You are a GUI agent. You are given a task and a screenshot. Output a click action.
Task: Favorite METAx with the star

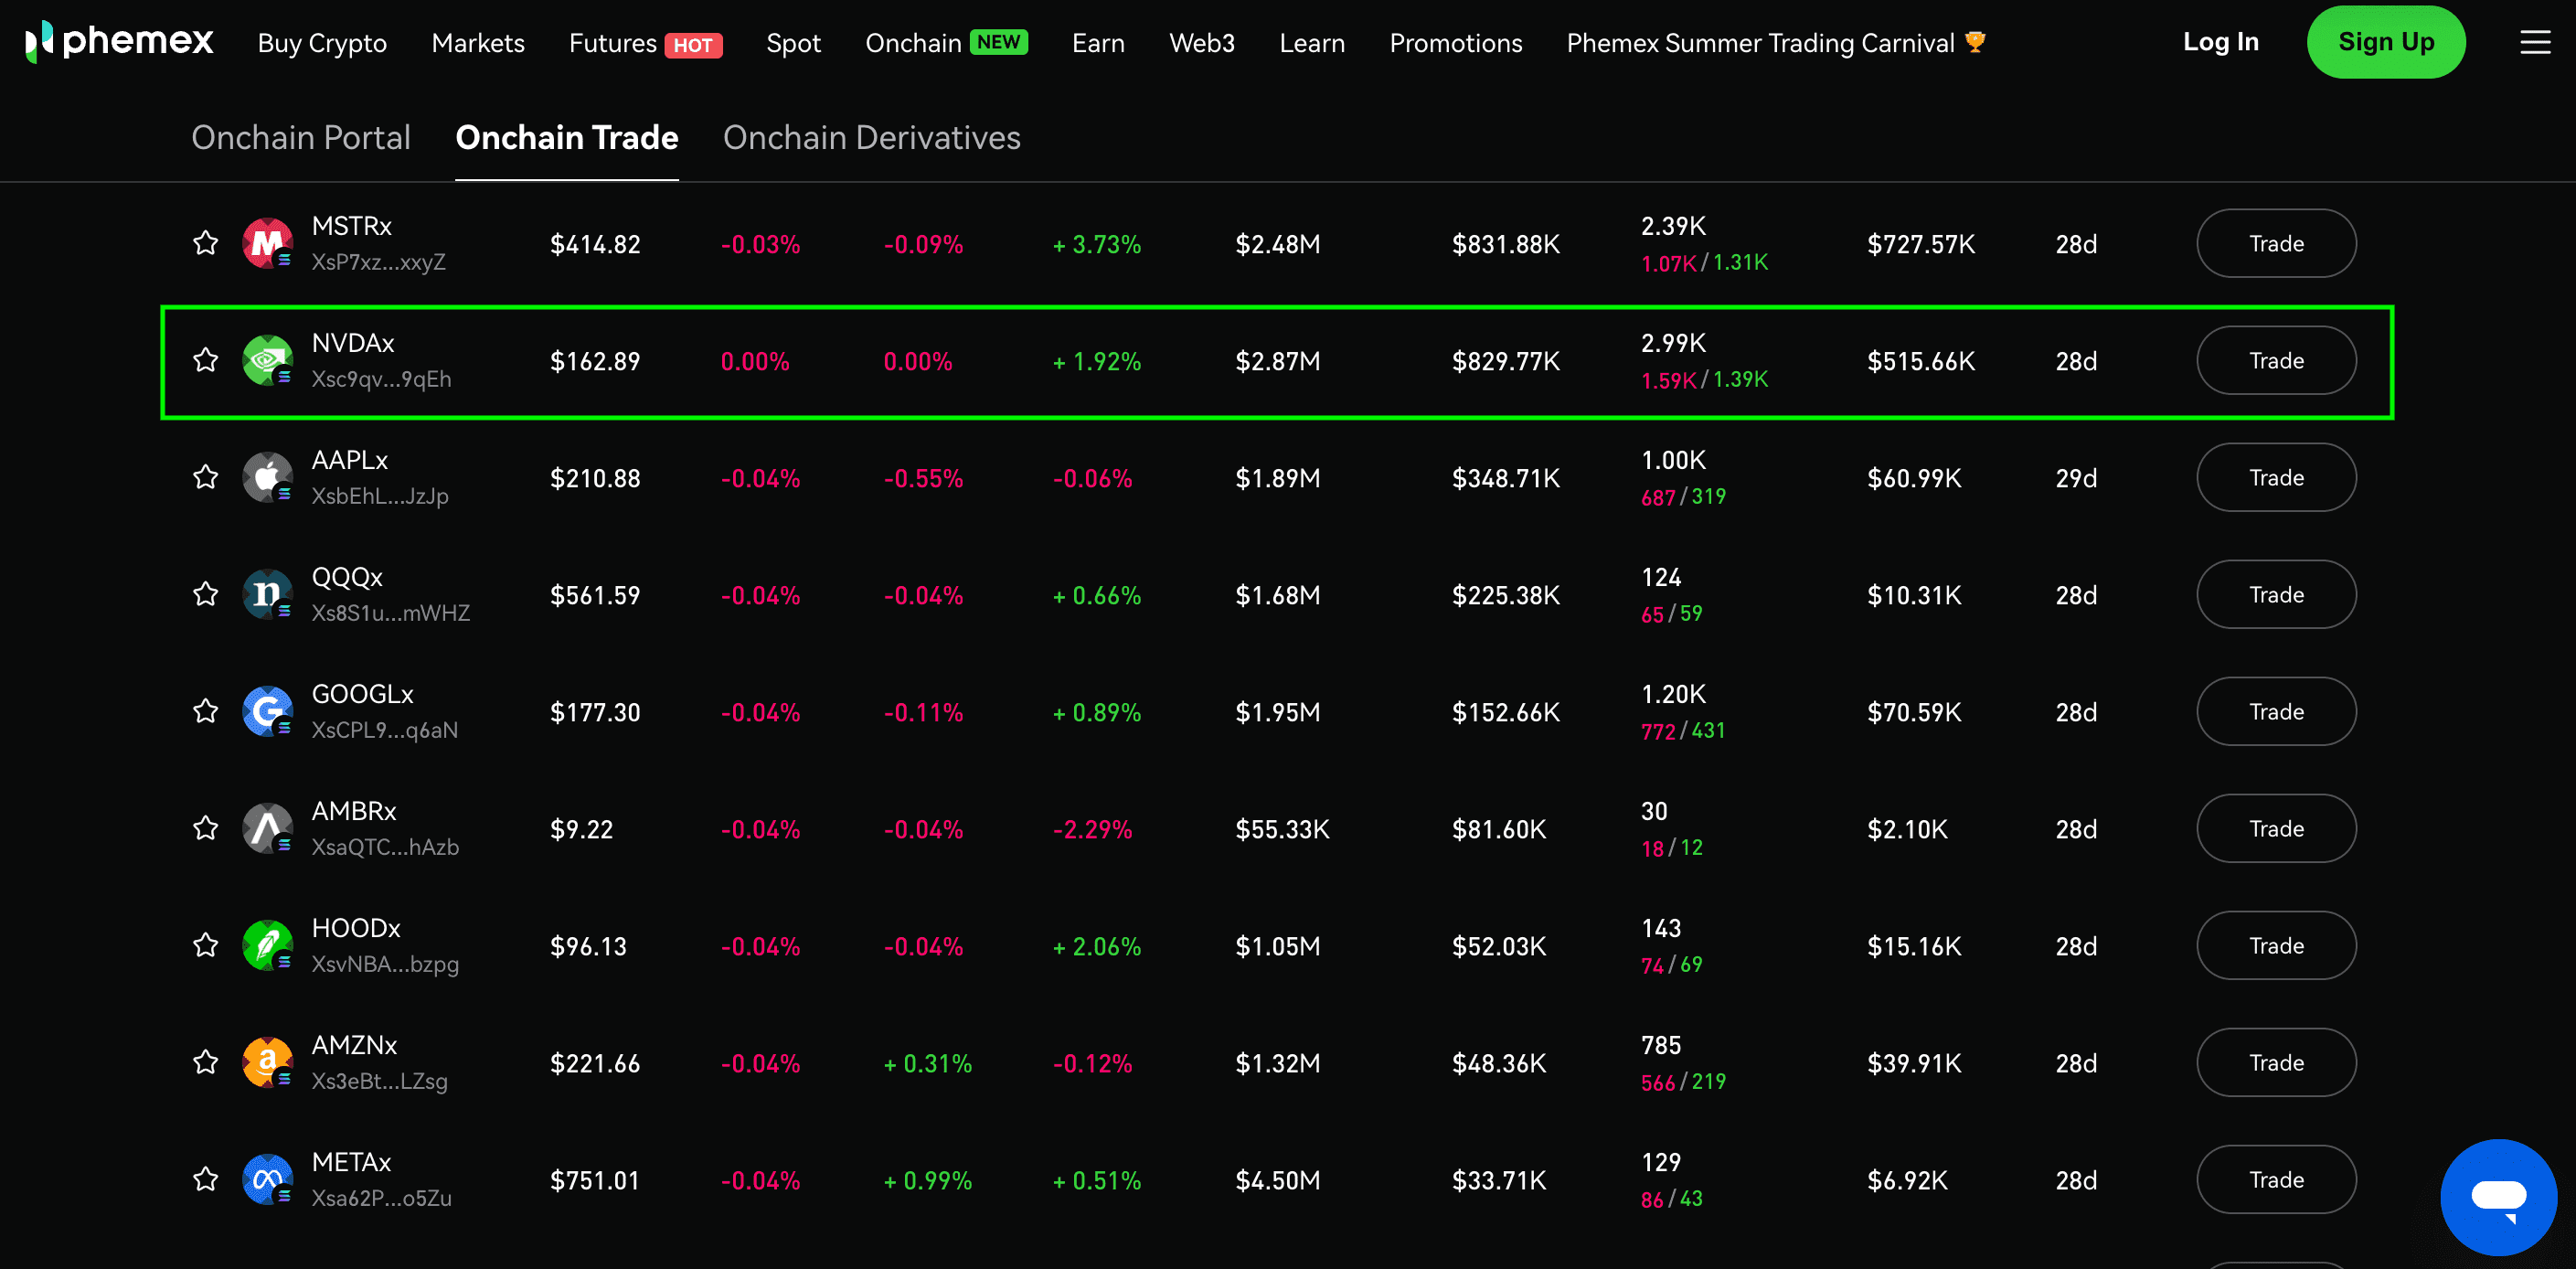(x=205, y=1179)
